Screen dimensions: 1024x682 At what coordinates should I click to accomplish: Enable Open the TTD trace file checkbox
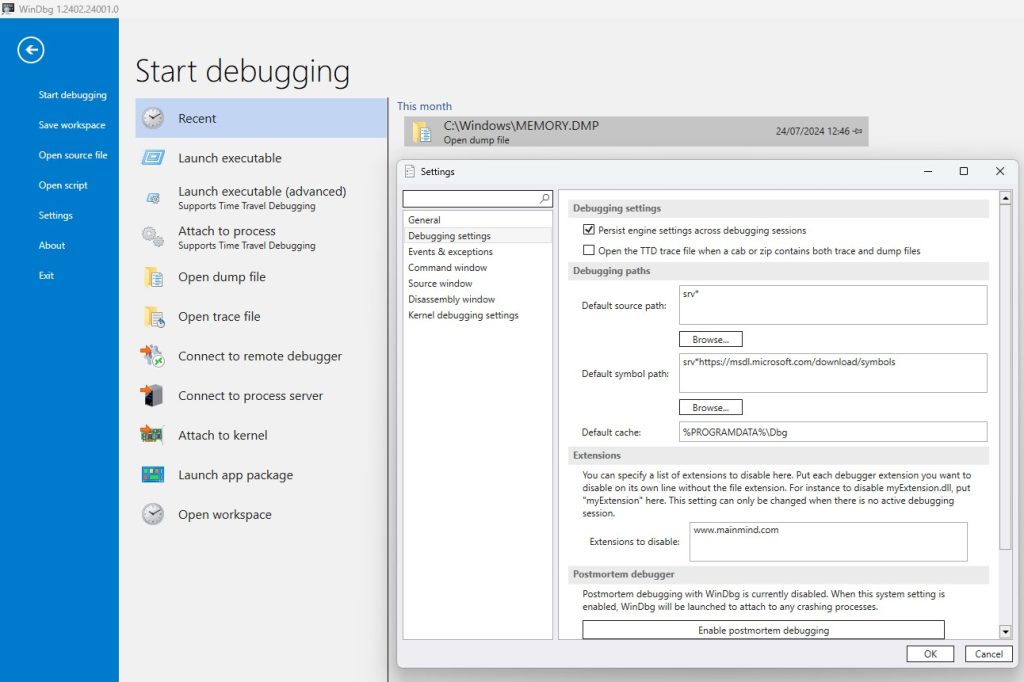point(588,250)
